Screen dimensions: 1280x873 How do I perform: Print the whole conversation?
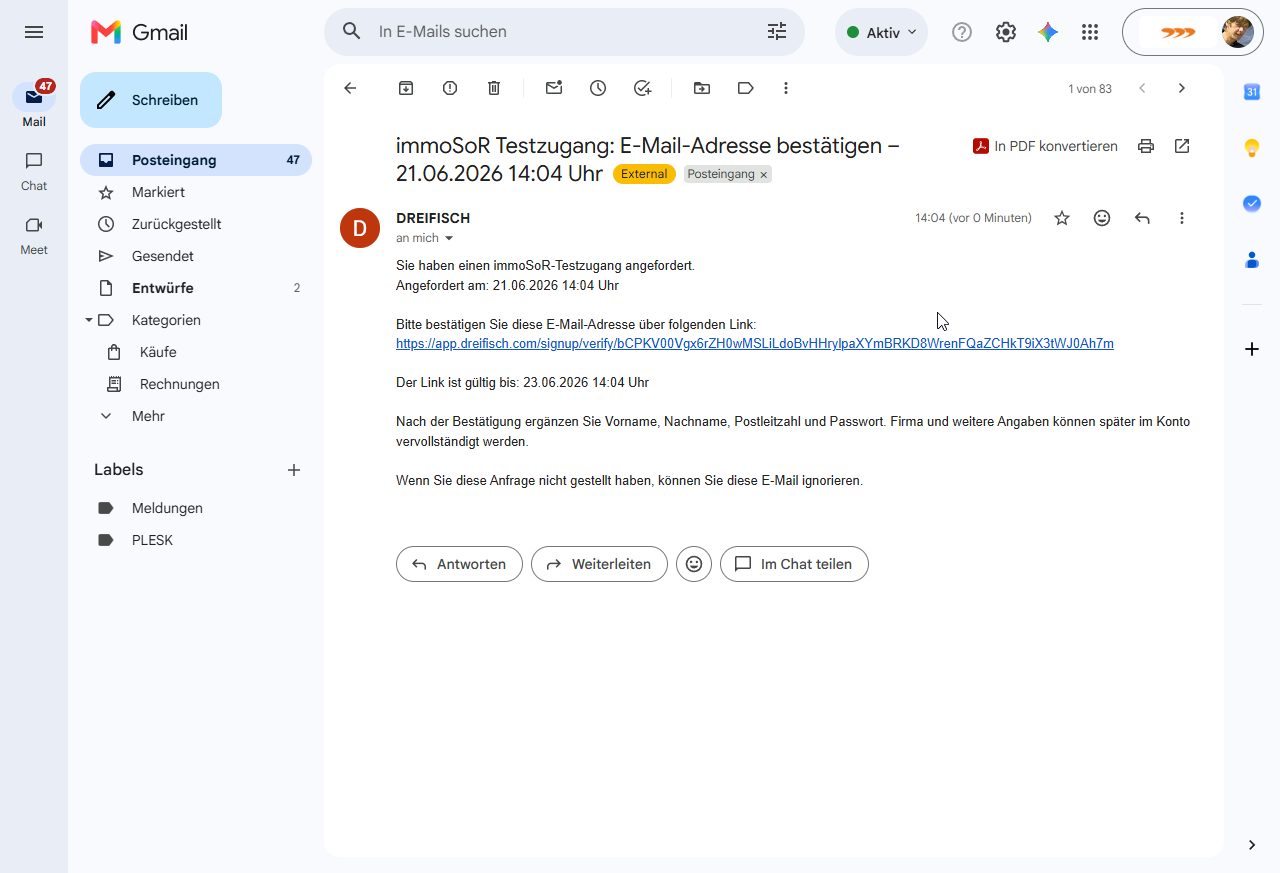click(1146, 146)
